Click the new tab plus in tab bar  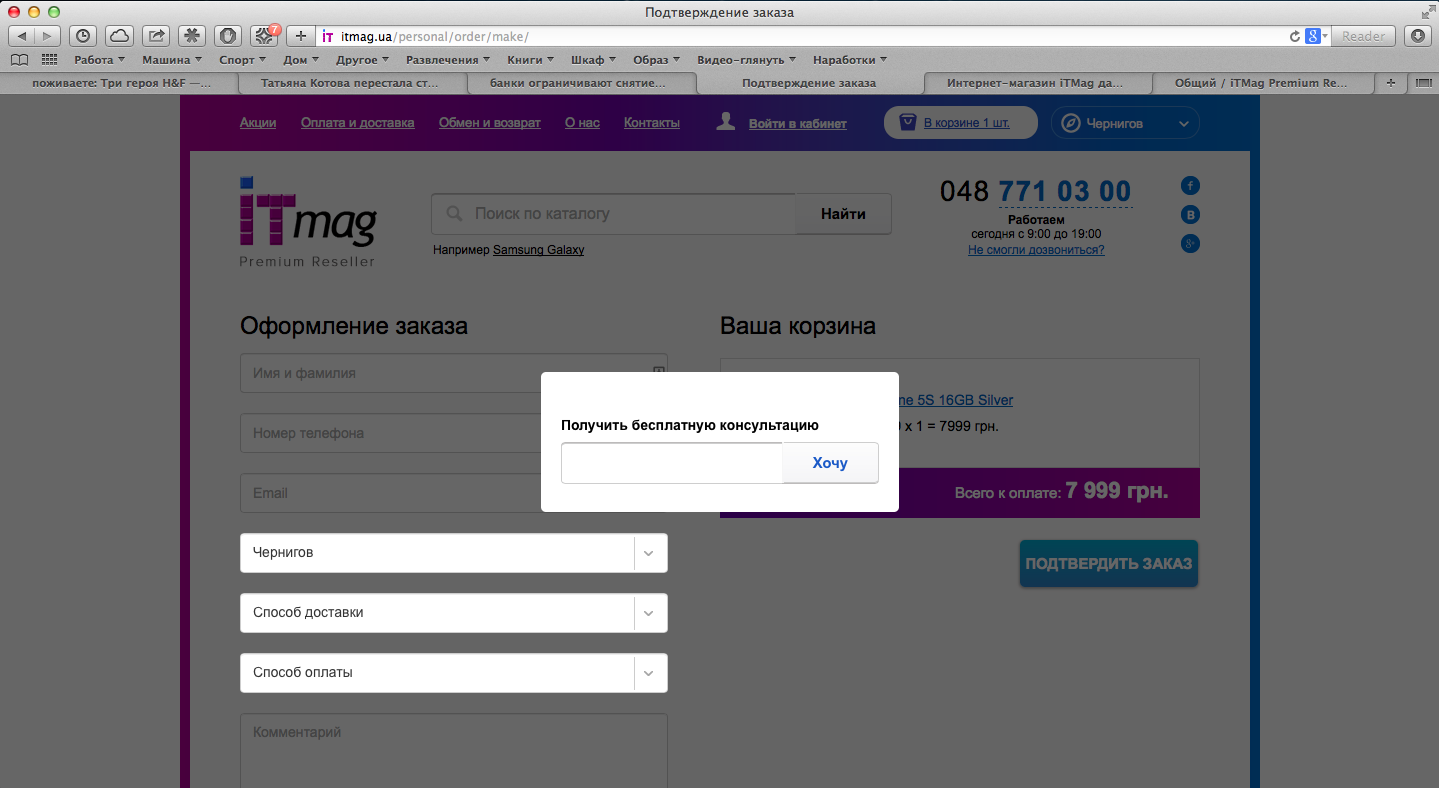1391,84
